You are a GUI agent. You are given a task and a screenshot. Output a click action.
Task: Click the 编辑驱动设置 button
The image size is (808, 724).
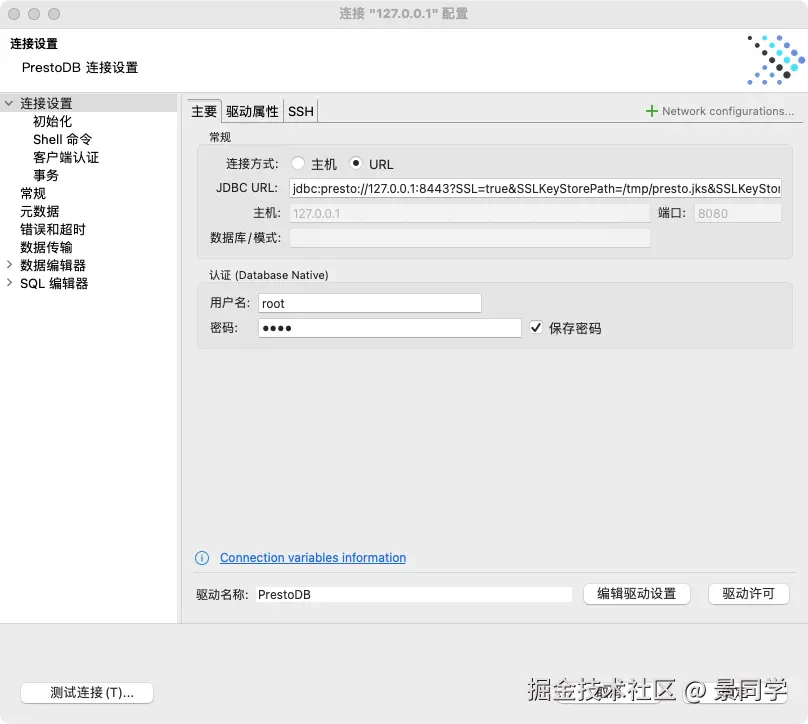(636, 594)
